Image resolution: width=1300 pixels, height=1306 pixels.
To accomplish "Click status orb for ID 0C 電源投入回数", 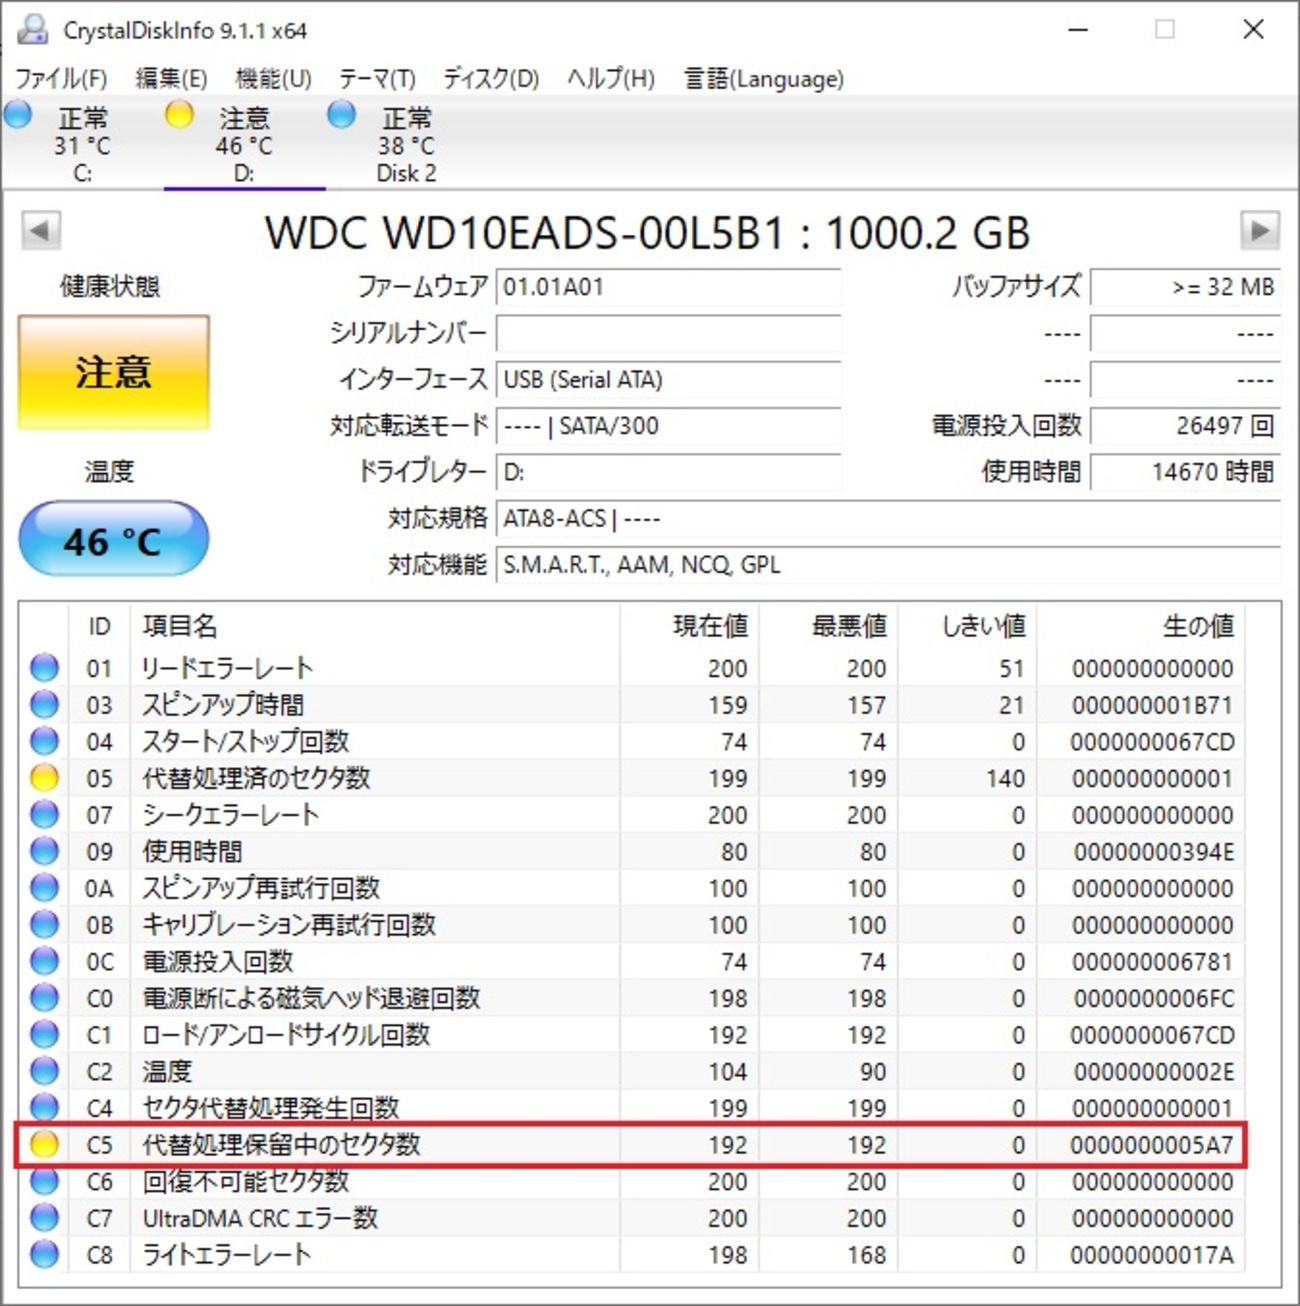I will point(44,961).
